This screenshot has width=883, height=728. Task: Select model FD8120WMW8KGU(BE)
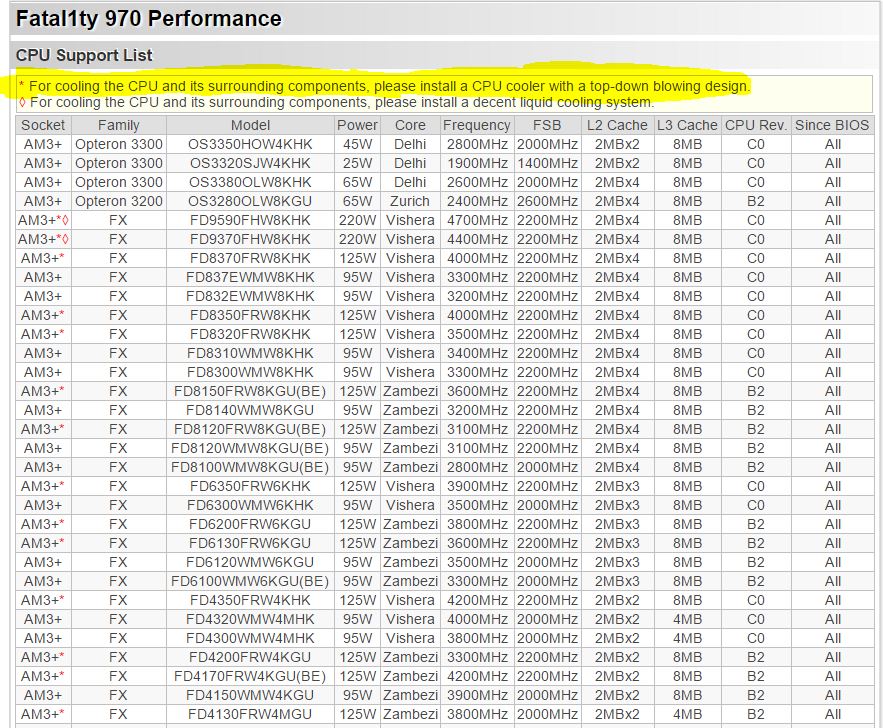coord(250,448)
